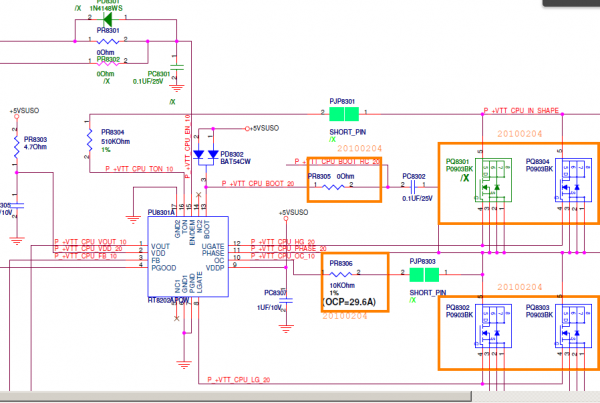Click net label P_+VTT_CPU_VOUT_10
Viewport: 600px width, 403px height.
click(90, 241)
